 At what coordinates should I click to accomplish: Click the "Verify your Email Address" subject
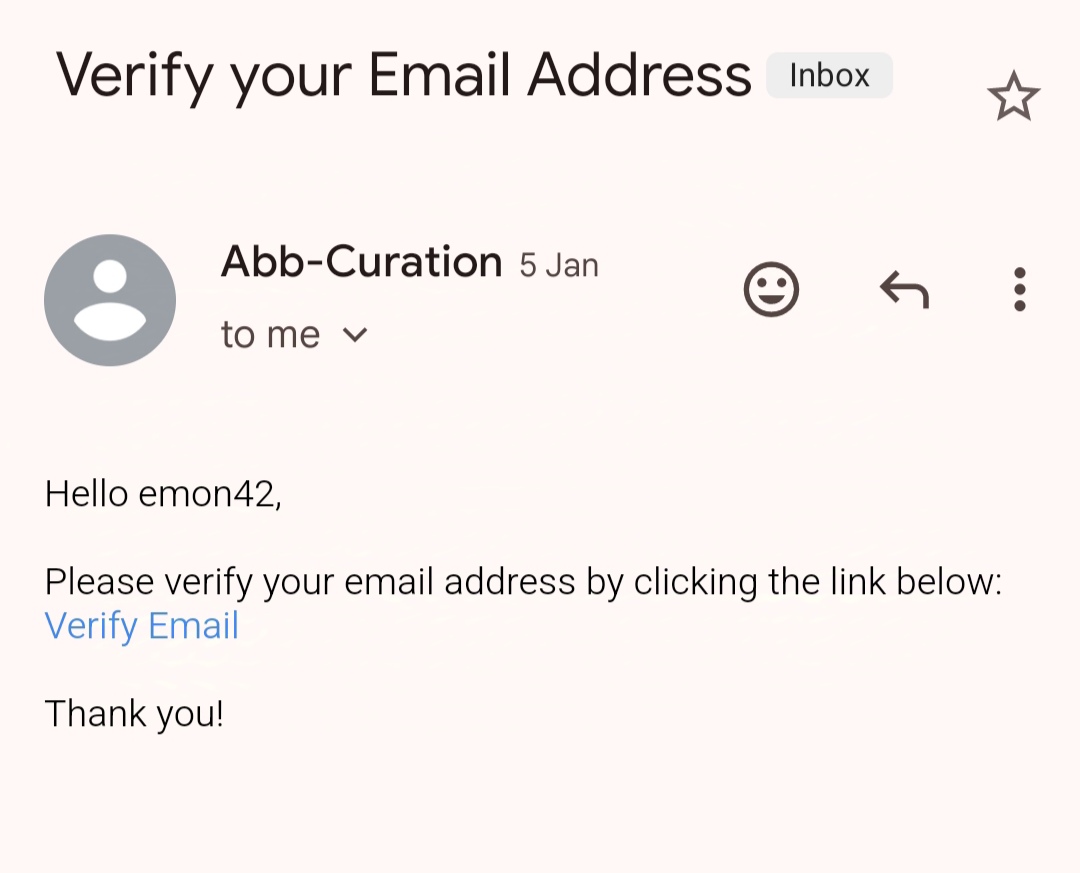pyautogui.click(x=403, y=76)
